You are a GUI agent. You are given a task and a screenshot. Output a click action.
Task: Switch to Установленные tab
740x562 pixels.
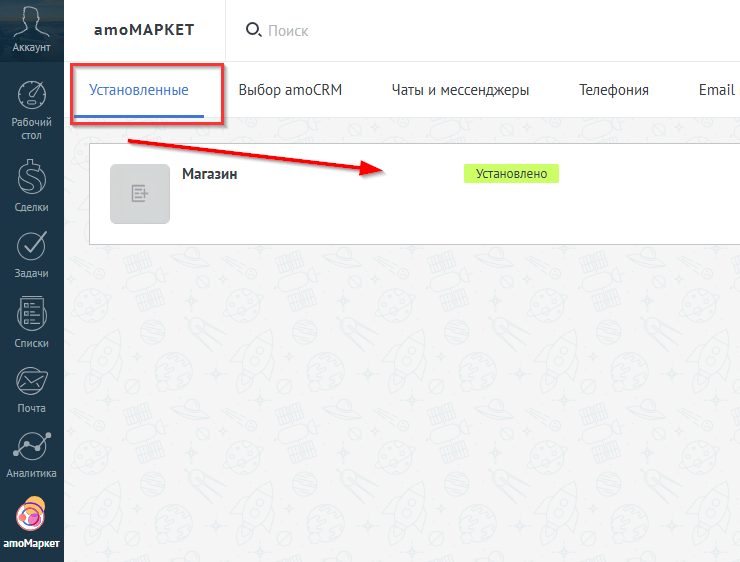139,90
